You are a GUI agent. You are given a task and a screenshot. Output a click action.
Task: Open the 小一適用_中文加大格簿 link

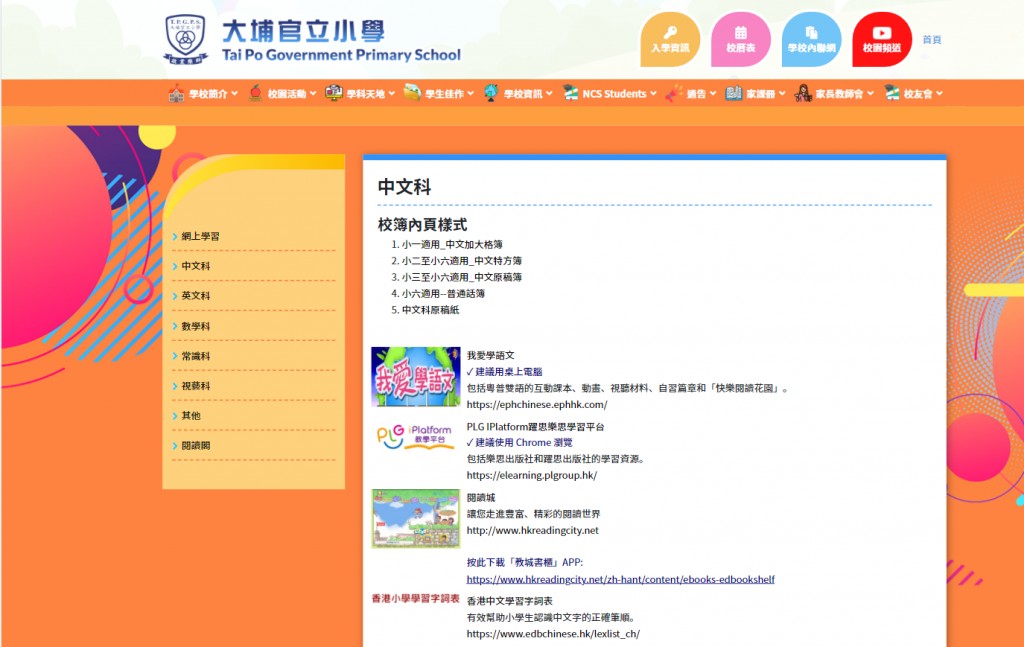pyautogui.click(x=452, y=244)
